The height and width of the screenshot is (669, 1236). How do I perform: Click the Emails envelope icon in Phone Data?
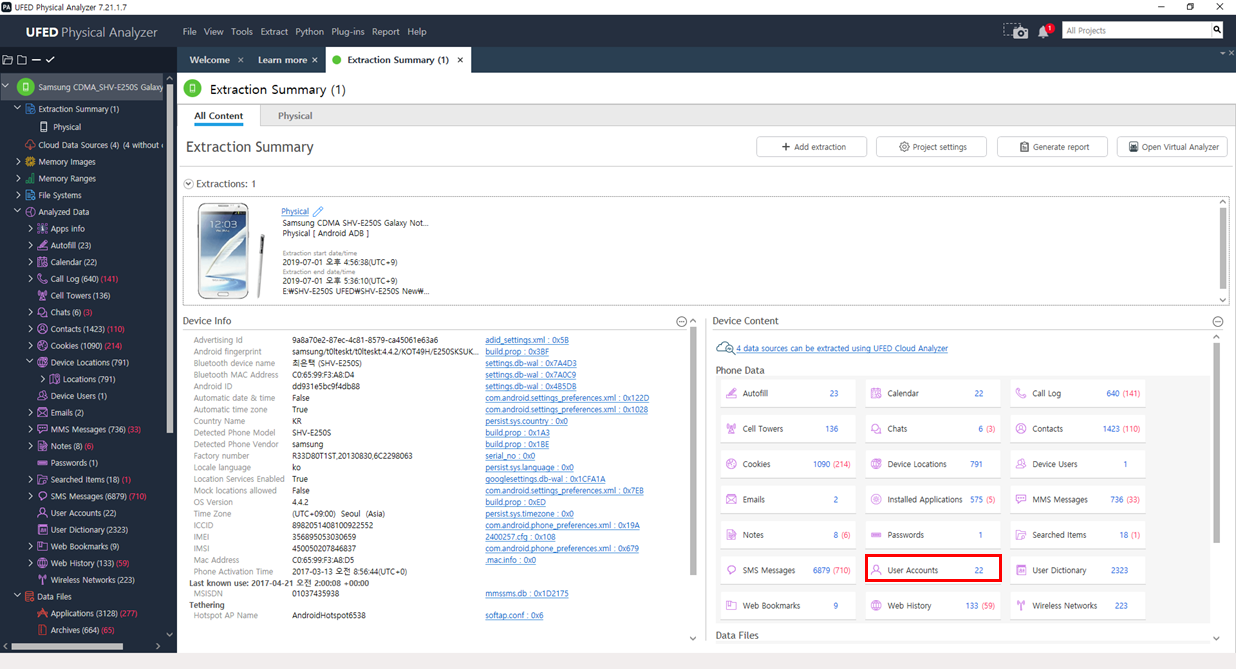pos(731,500)
